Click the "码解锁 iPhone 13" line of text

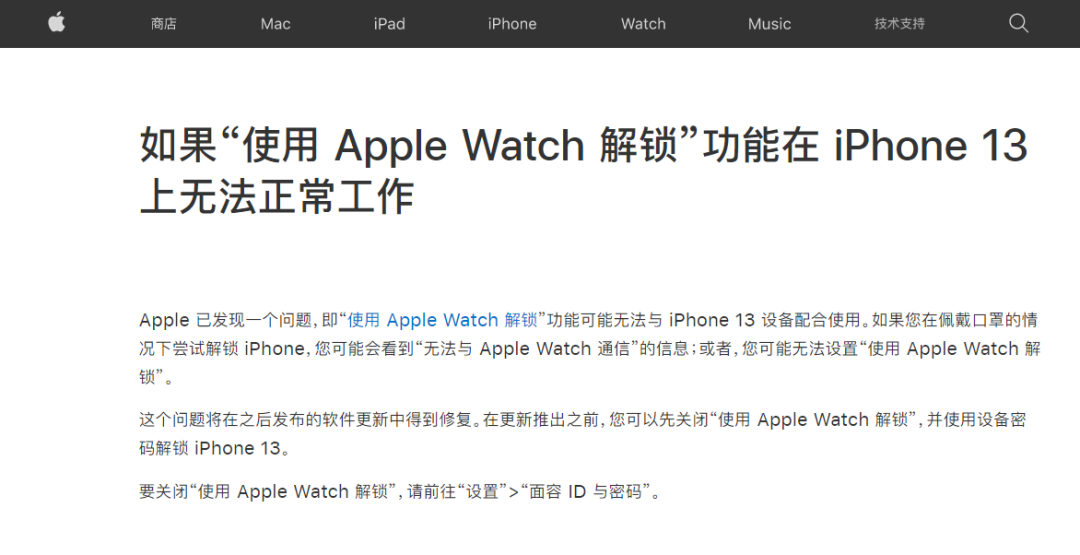click(214, 448)
